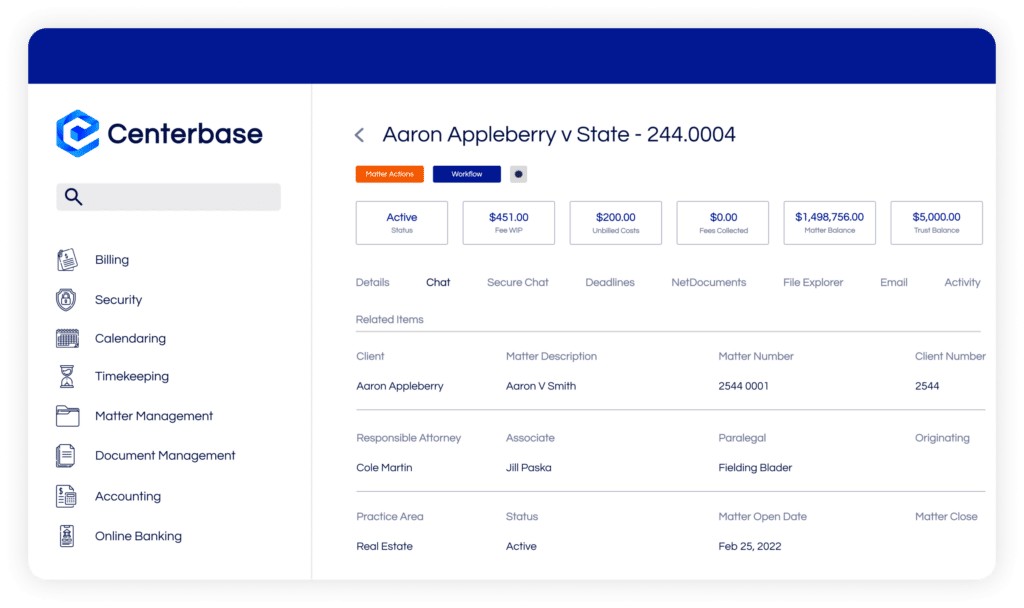Viewport: 1024px width, 608px height.
Task: Click the circular status indicator beside Workflow
Action: pos(518,173)
